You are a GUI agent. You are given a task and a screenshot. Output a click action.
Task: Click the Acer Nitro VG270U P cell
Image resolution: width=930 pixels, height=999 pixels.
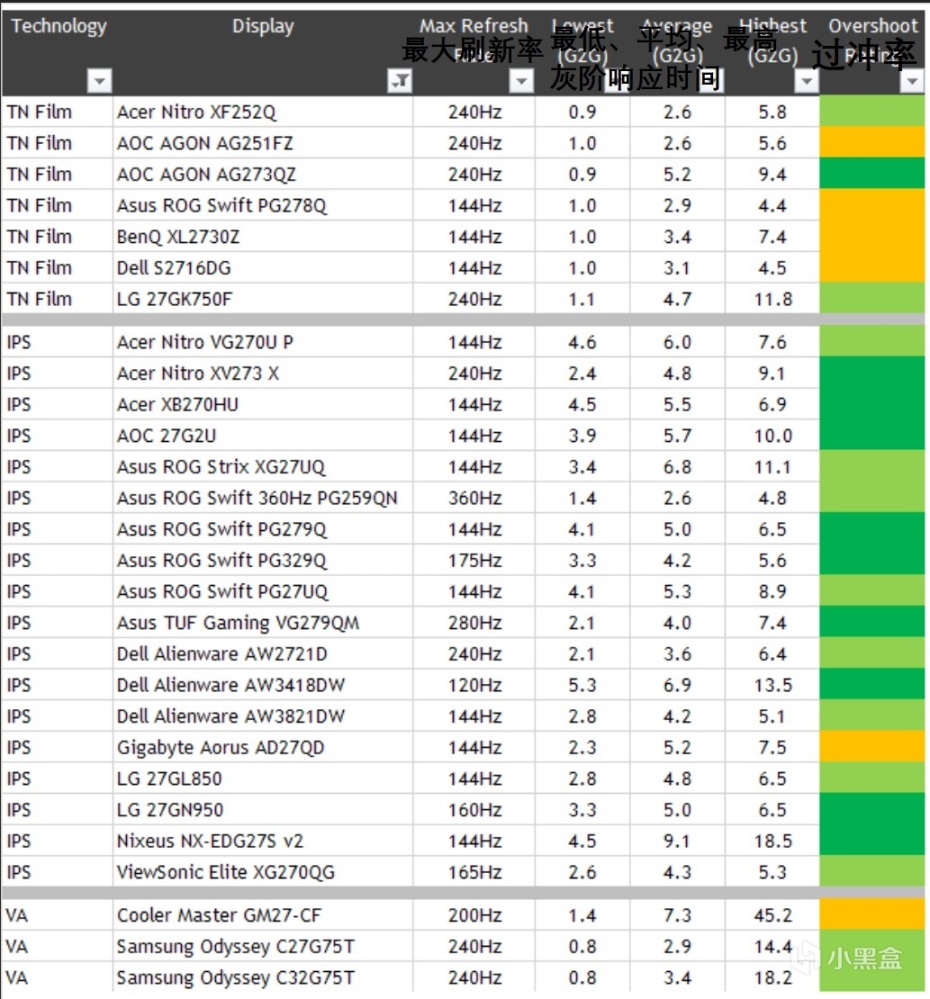coord(263,342)
